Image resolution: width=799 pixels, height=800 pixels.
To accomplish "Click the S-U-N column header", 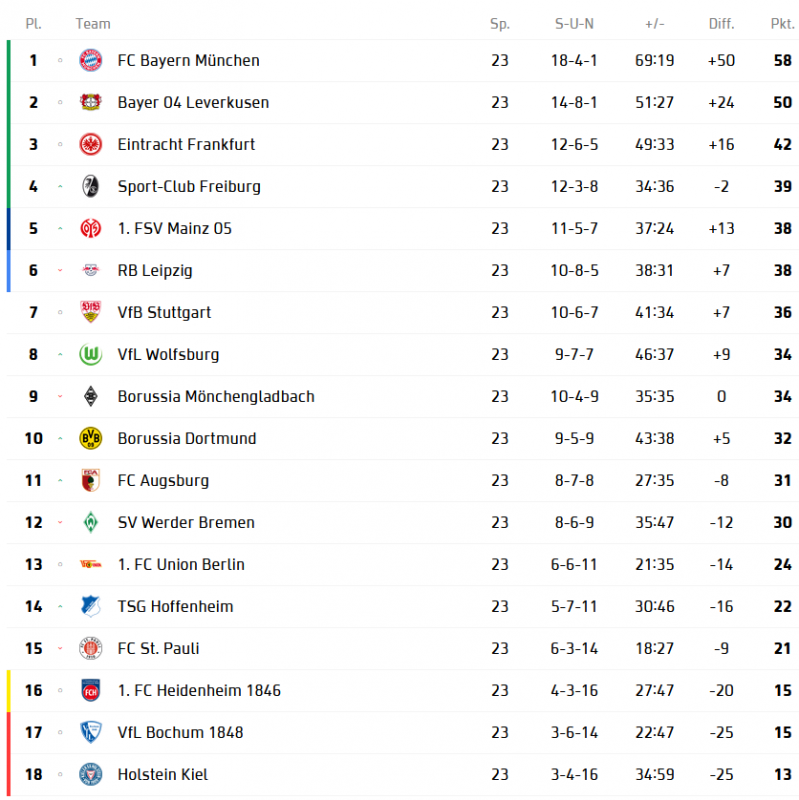I will click(x=574, y=23).
